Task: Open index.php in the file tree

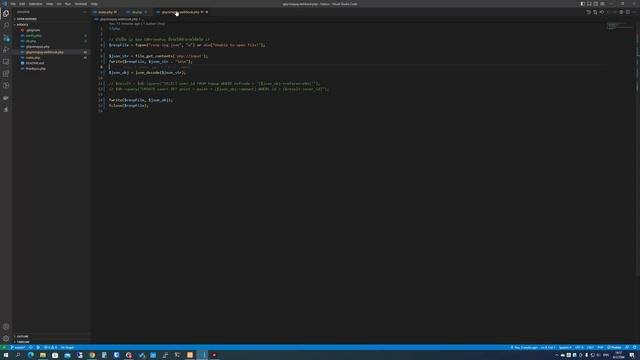Action: [x=33, y=58]
